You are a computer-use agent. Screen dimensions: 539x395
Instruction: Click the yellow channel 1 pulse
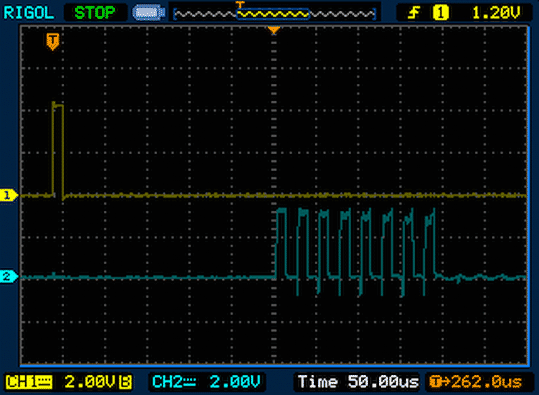[58, 151]
